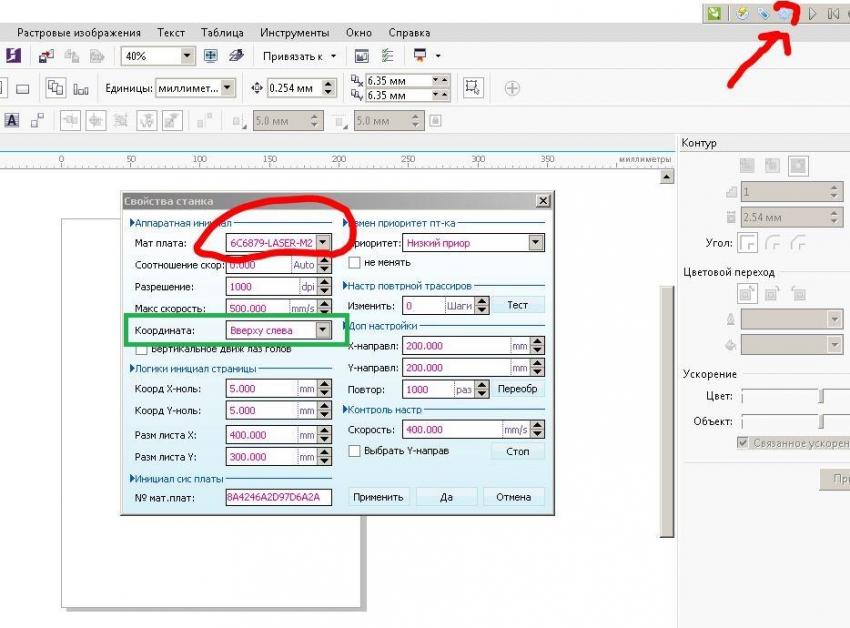Click the linear color transition icon under Цветовой переход
The image size is (850, 628).
(x=746, y=293)
